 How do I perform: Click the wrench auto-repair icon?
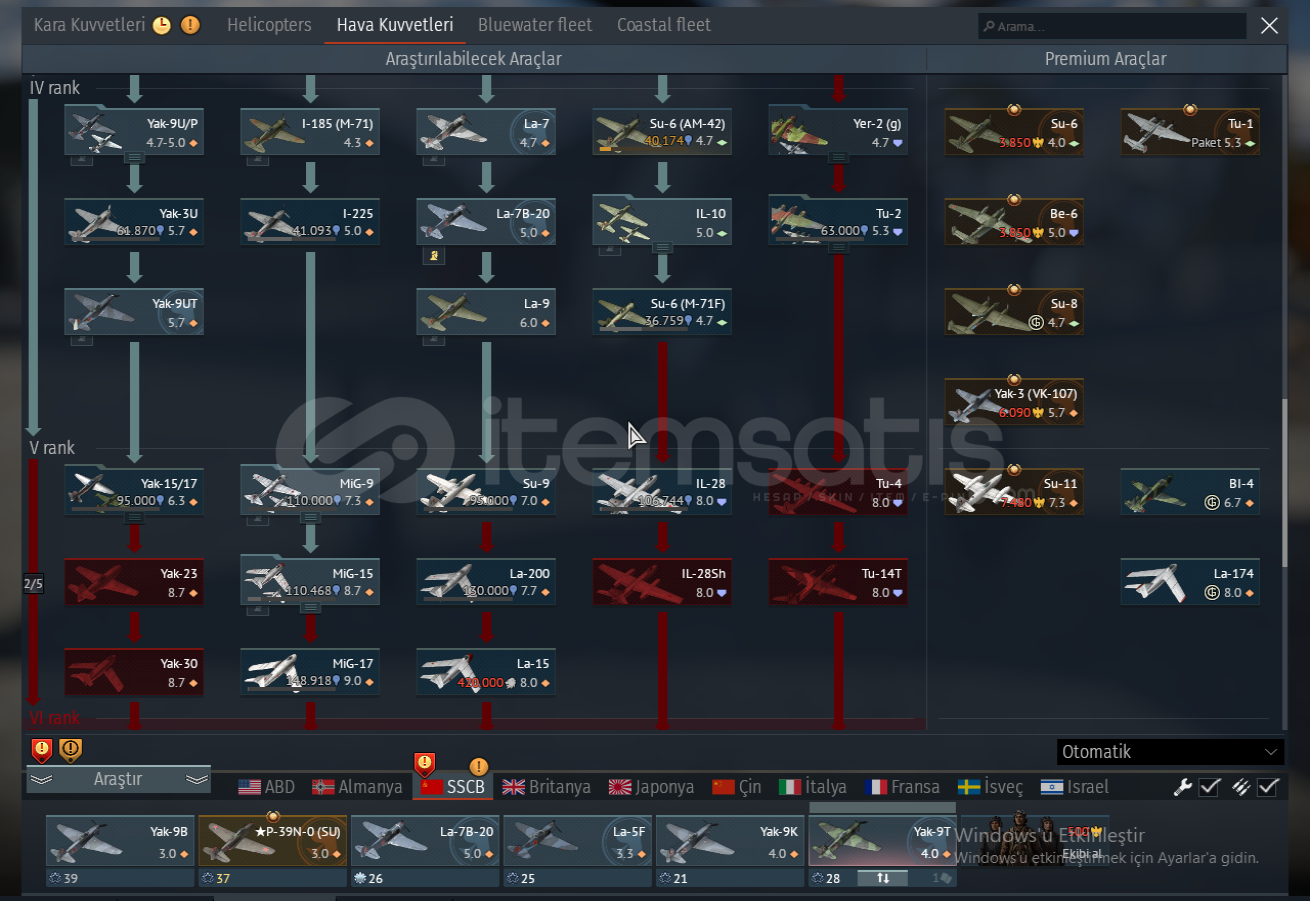pyautogui.click(x=1183, y=787)
